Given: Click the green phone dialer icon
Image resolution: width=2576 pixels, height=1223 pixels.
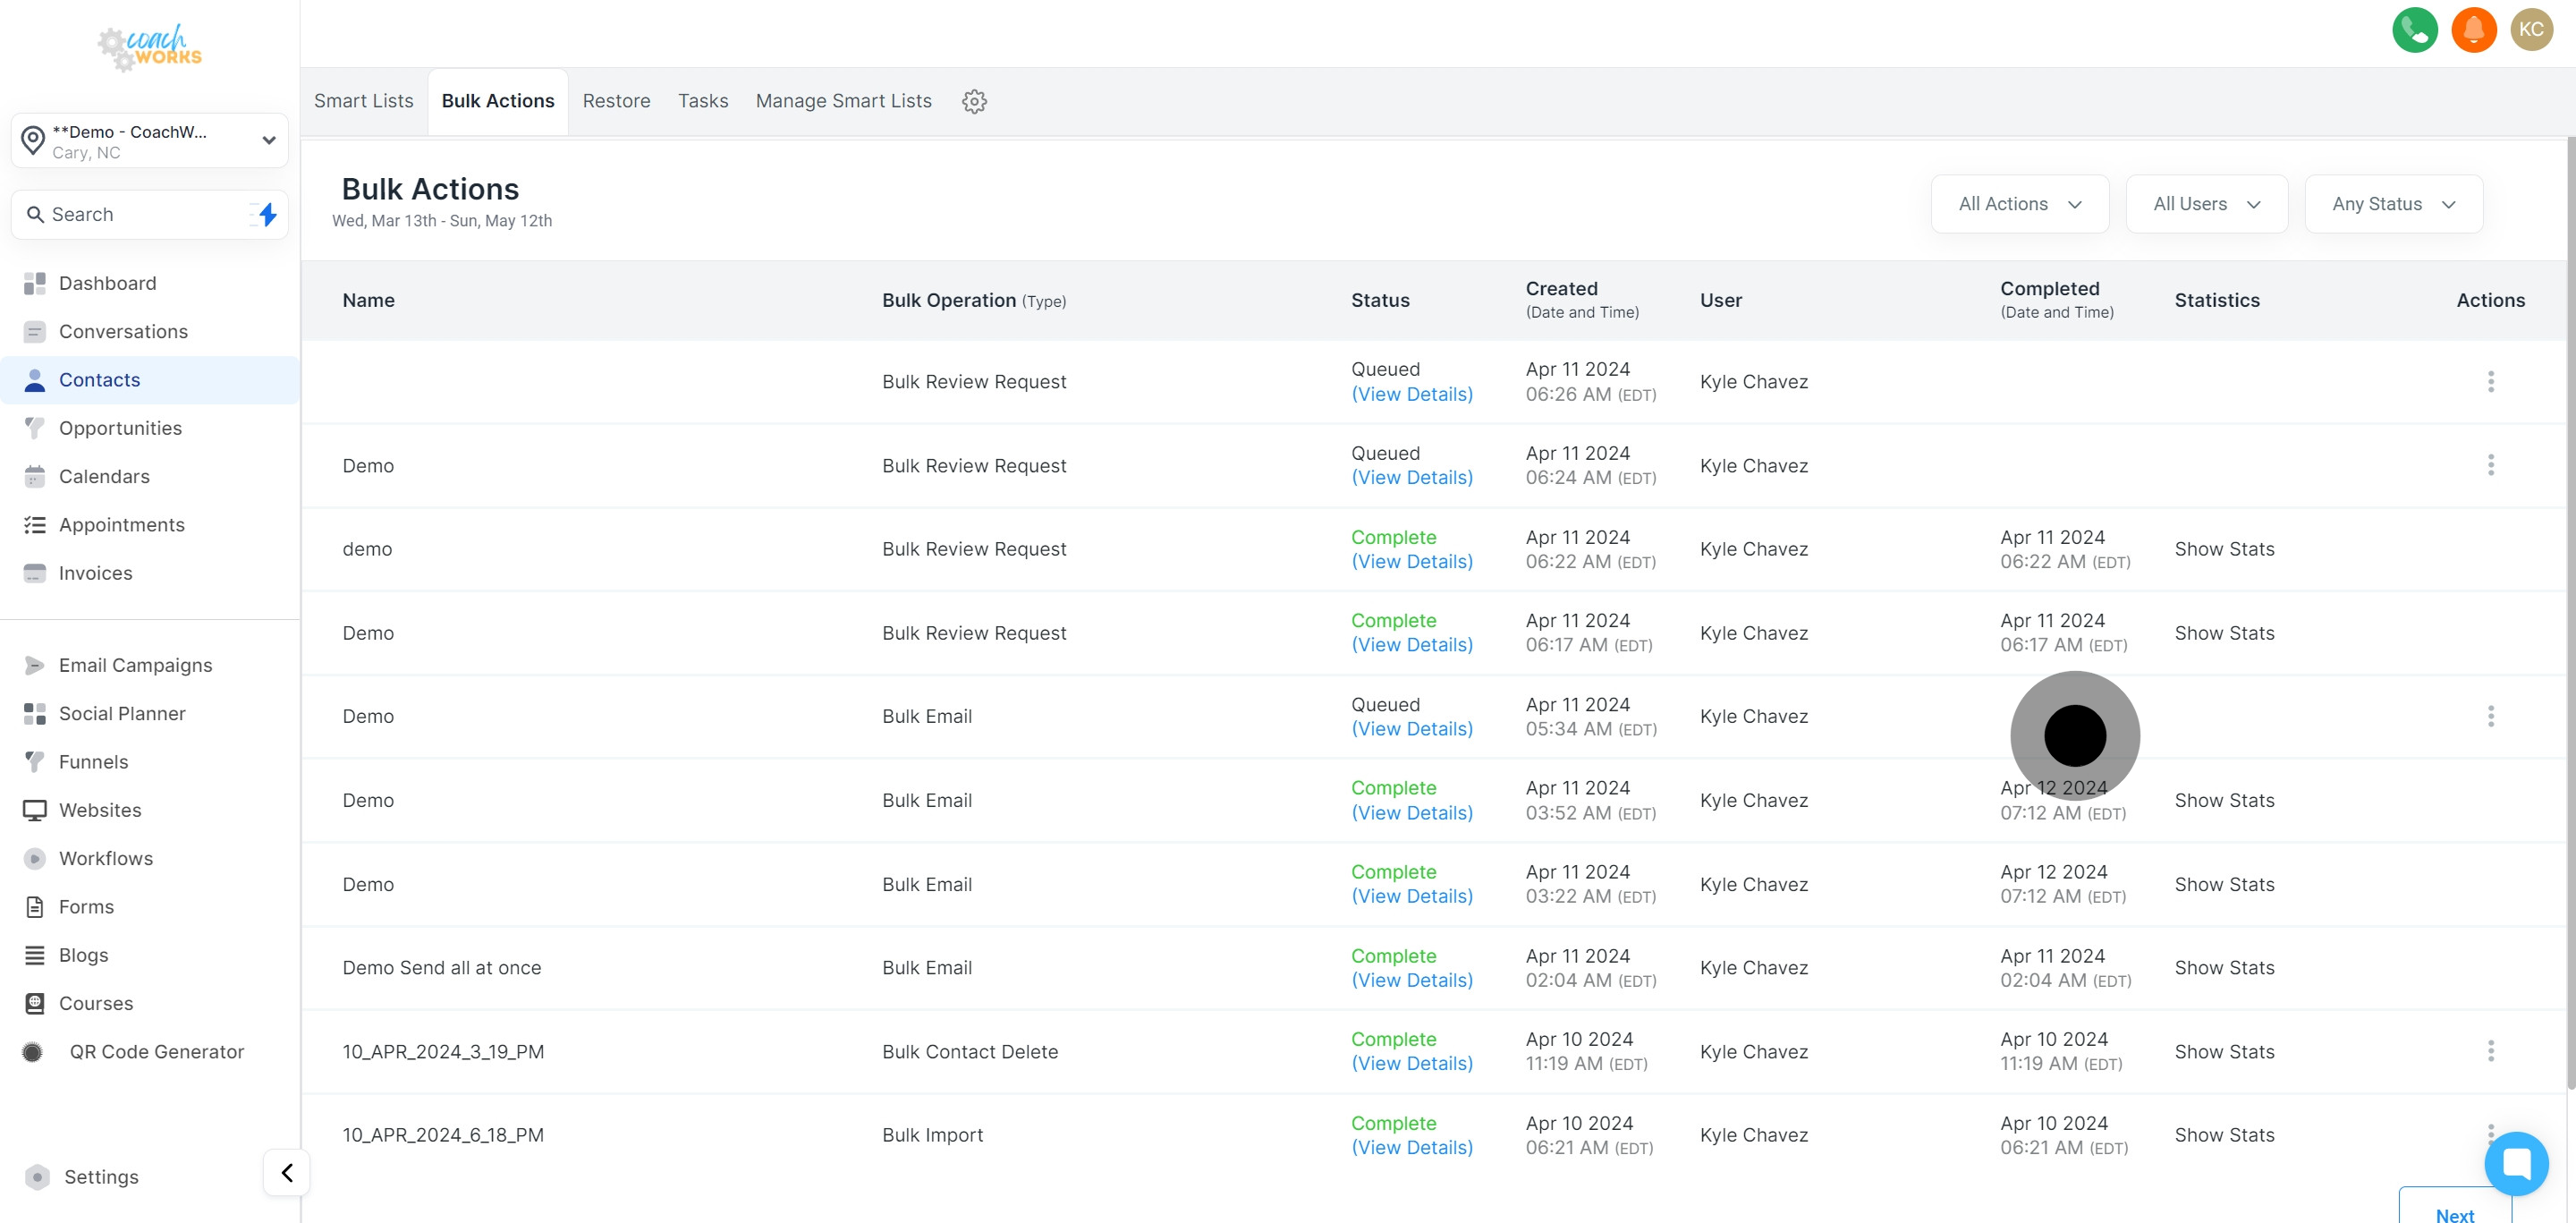Looking at the screenshot, I should (2414, 30).
